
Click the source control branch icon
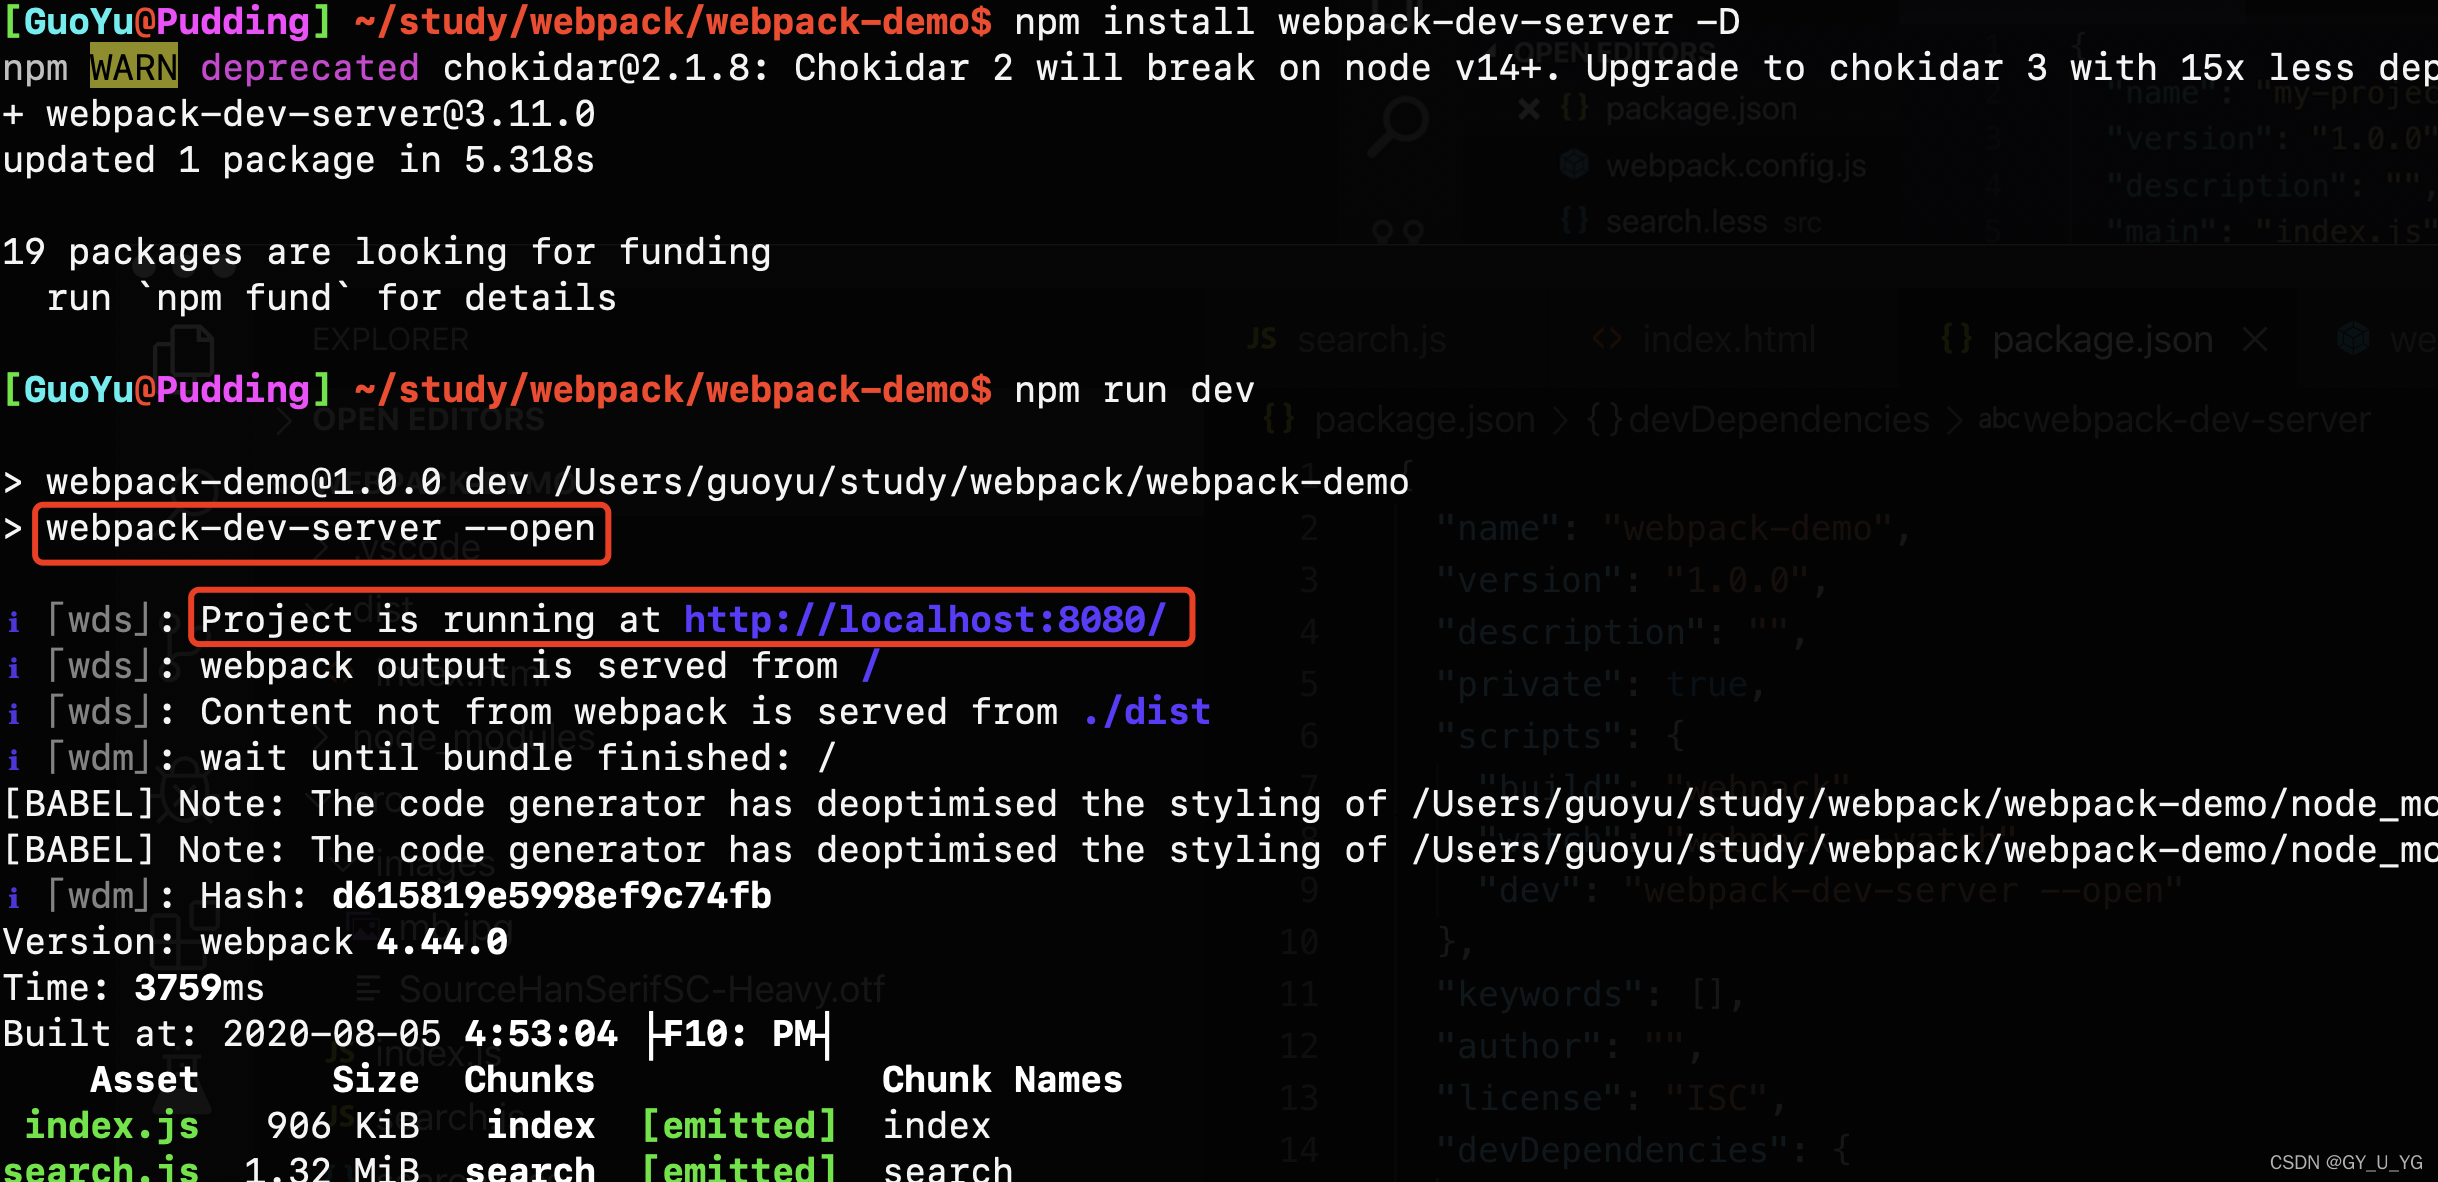click(x=1398, y=232)
